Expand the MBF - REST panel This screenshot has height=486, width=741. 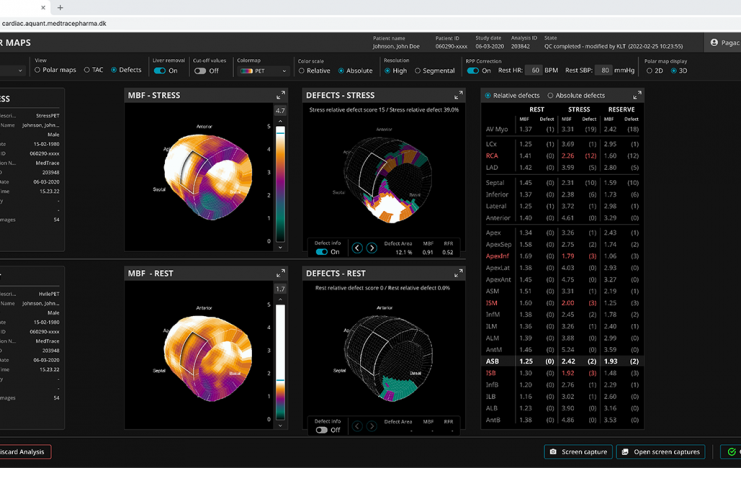pos(280,273)
